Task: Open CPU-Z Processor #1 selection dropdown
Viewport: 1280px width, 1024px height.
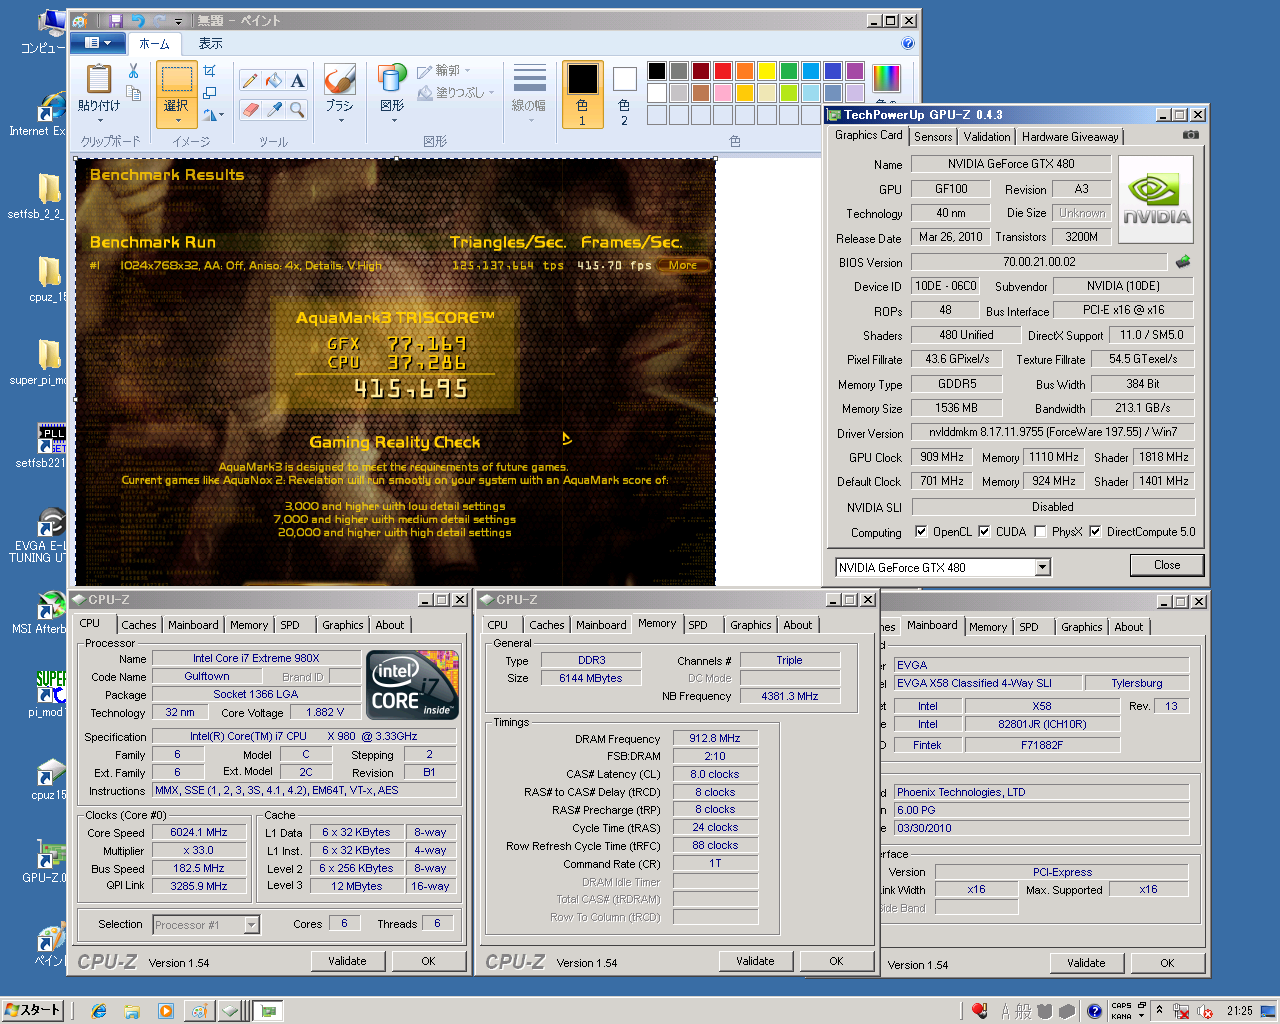Action: pos(252,925)
